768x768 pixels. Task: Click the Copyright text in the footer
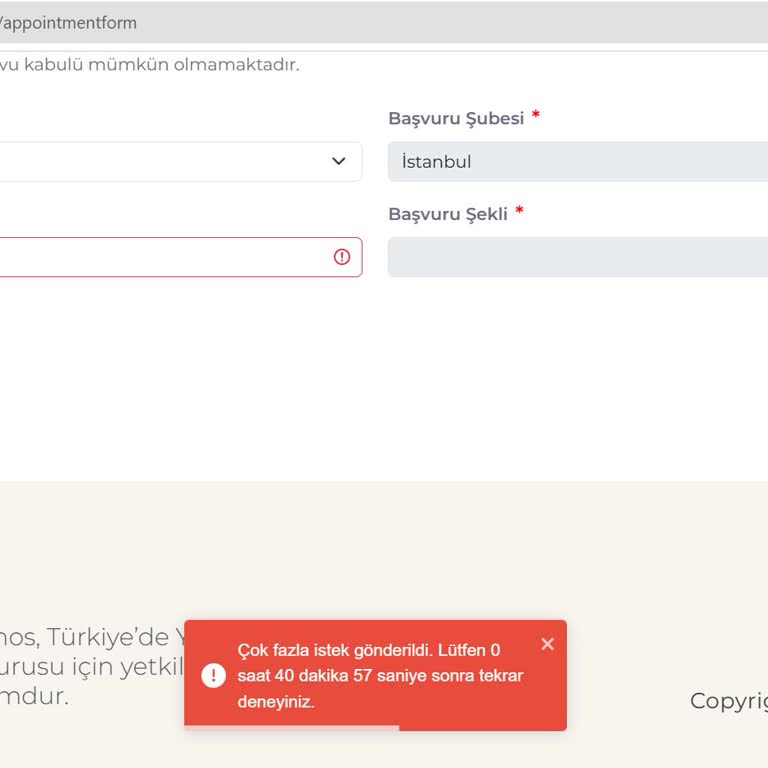(x=729, y=701)
